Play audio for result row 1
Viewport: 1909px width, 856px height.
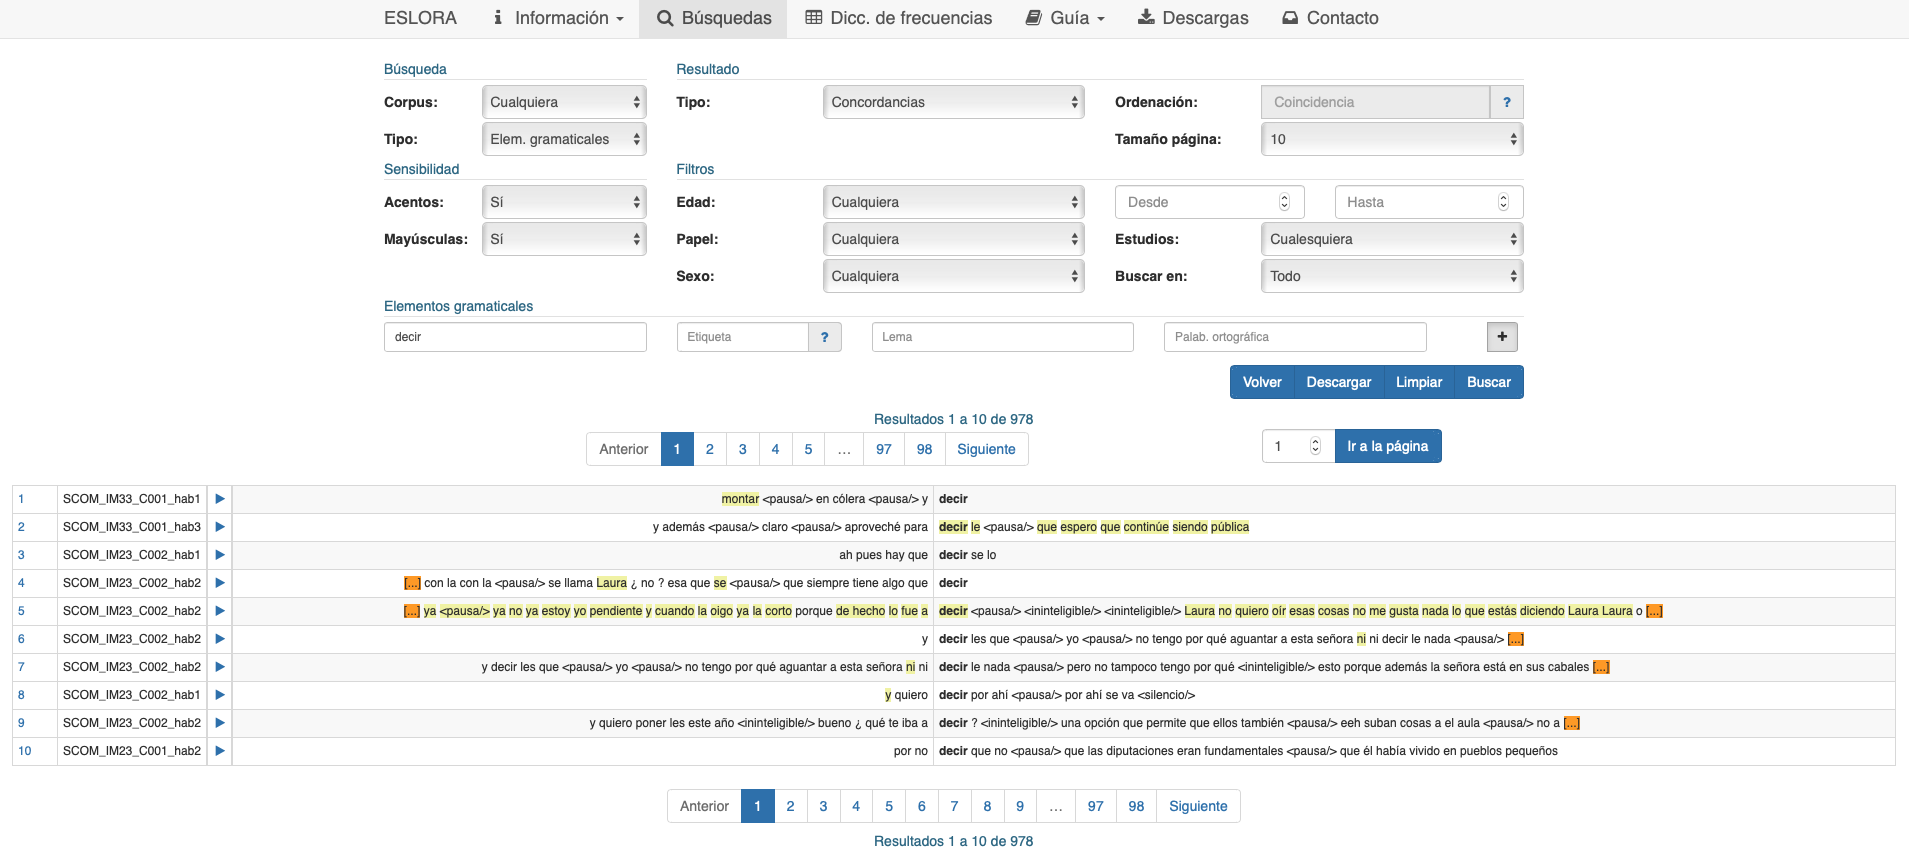pyautogui.click(x=219, y=499)
